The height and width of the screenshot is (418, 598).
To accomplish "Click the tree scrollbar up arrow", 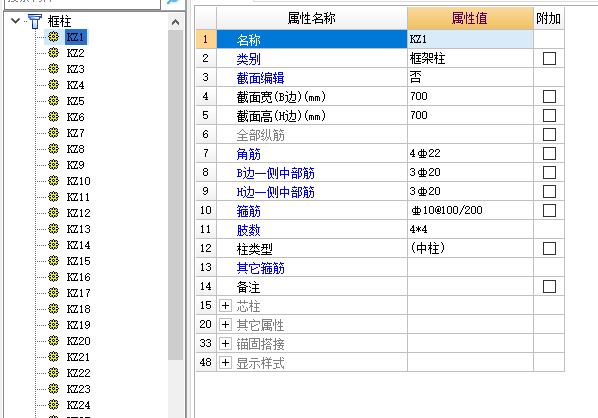I will click(175, 22).
